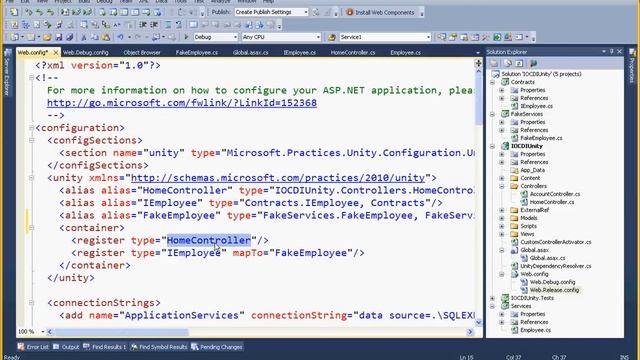Image resolution: width=640 pixels, height=360 pixels.
Task: Collapse the configuration element outline
Action: click(31, 128)
